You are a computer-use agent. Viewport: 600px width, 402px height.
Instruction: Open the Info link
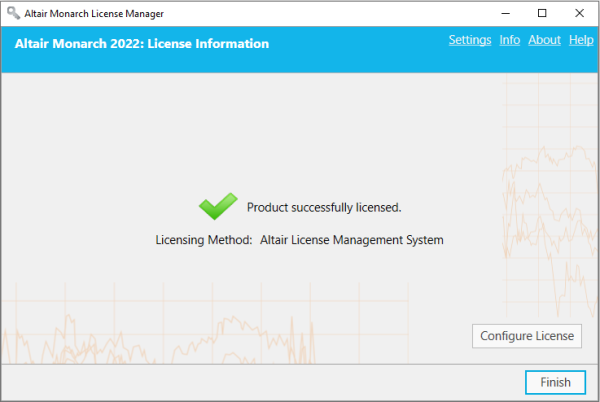coord(509,40)
